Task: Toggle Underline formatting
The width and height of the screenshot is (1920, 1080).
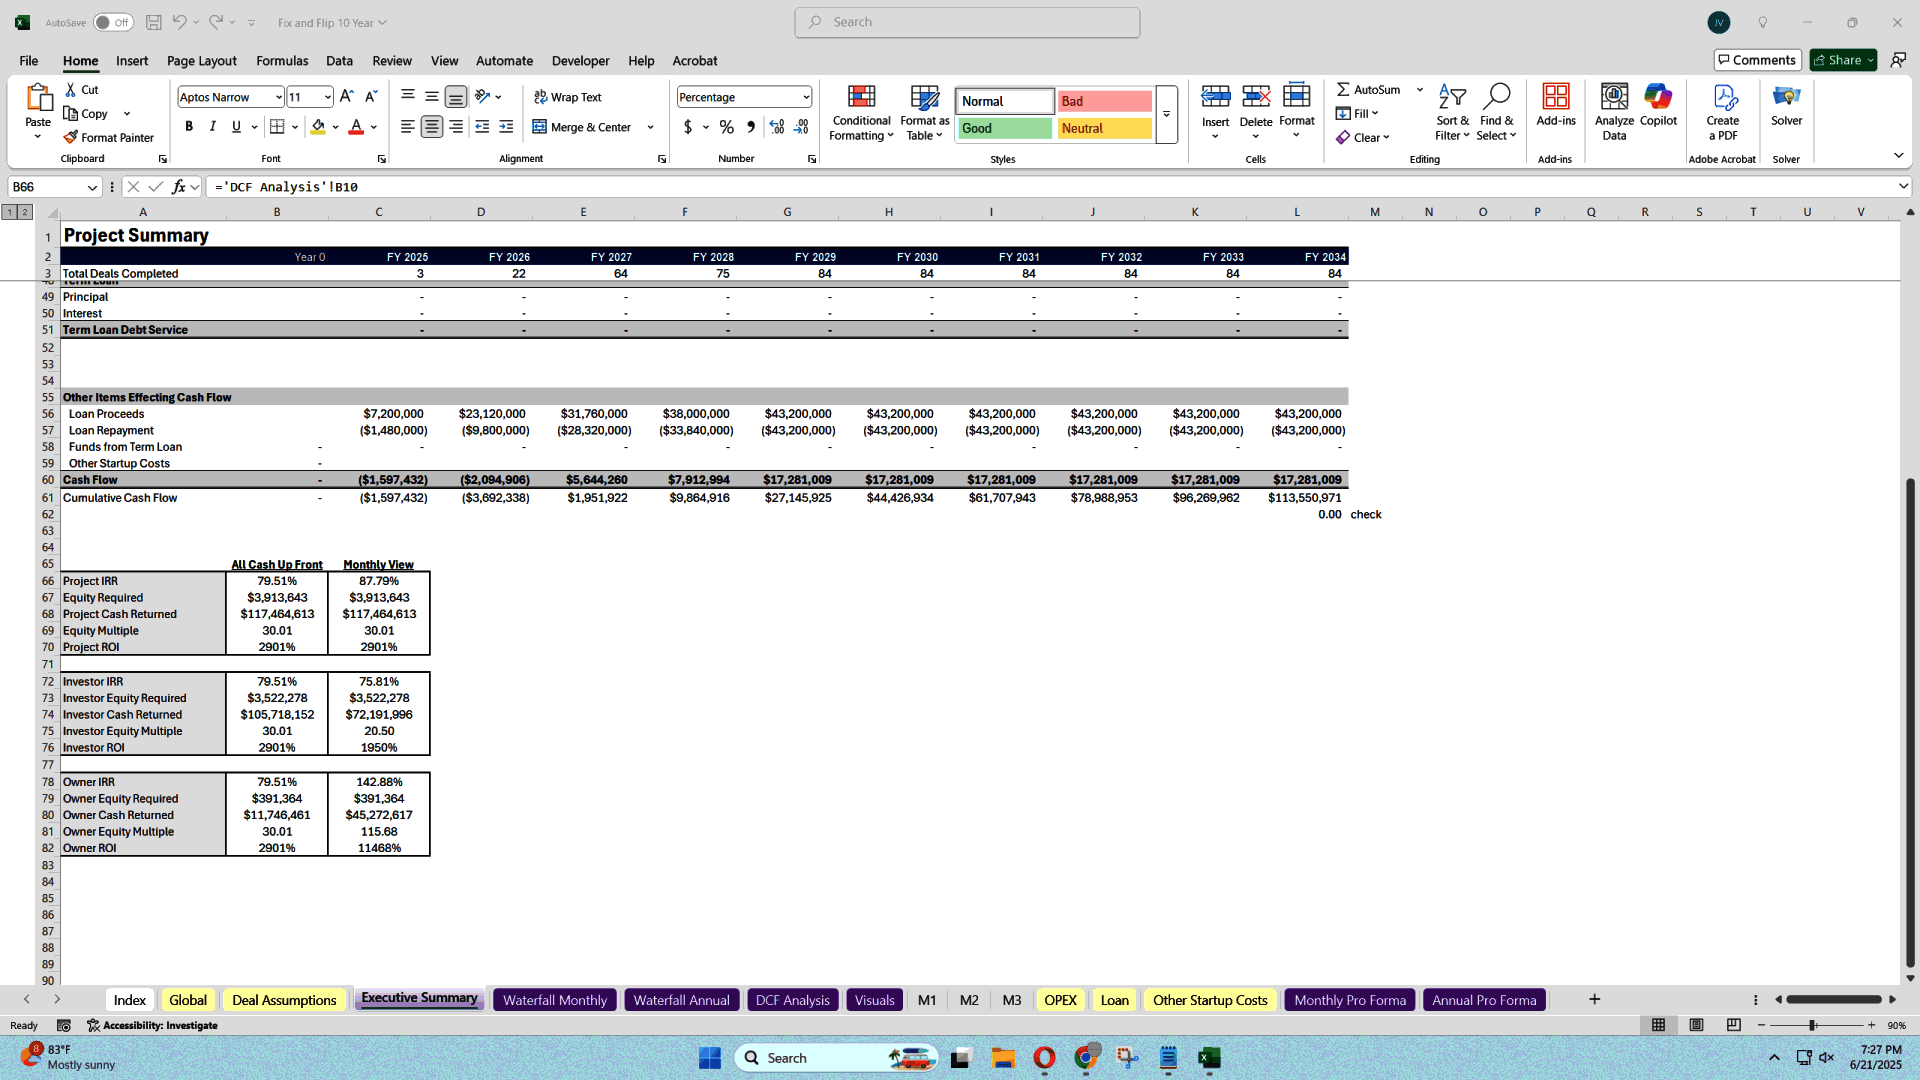Action: click(236, 127)
